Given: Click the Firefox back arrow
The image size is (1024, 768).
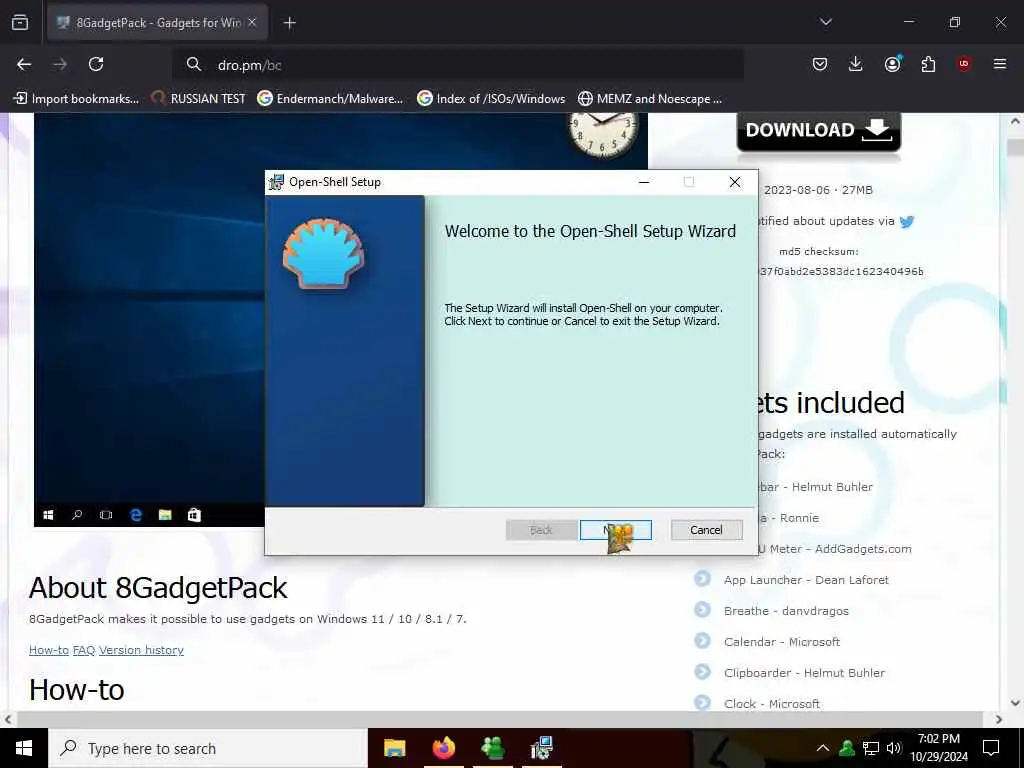Looking at the screenshot, I should tap(24, 64).
